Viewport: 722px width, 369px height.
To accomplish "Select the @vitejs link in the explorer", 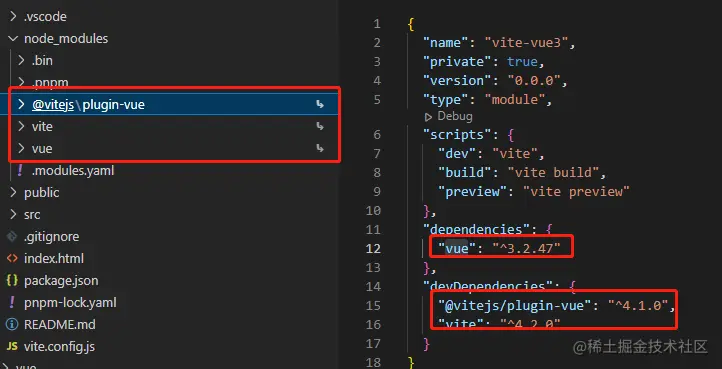I will click(53, 105).
